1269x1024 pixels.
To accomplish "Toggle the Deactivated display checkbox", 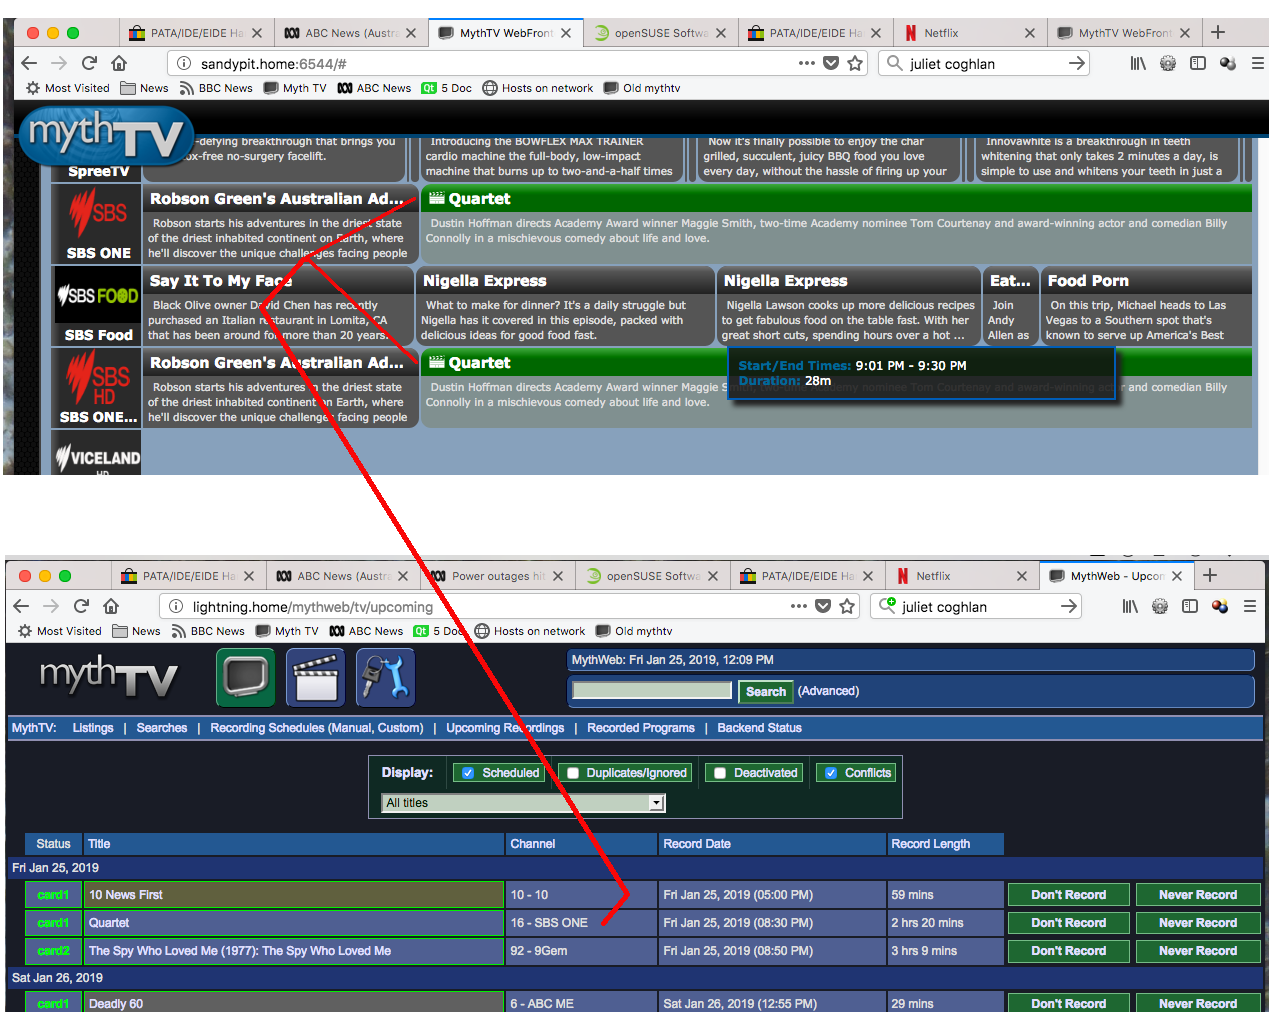I will point(719,773).
